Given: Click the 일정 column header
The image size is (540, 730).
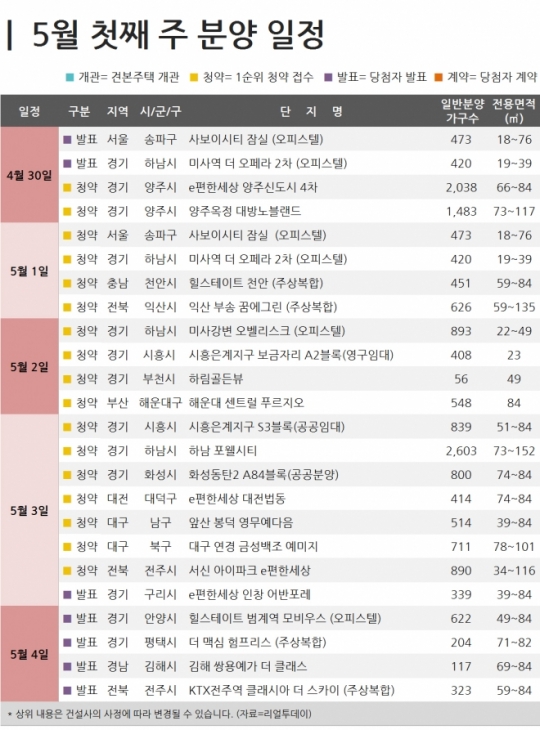Looking at the screenshot, I should point(29,111).
